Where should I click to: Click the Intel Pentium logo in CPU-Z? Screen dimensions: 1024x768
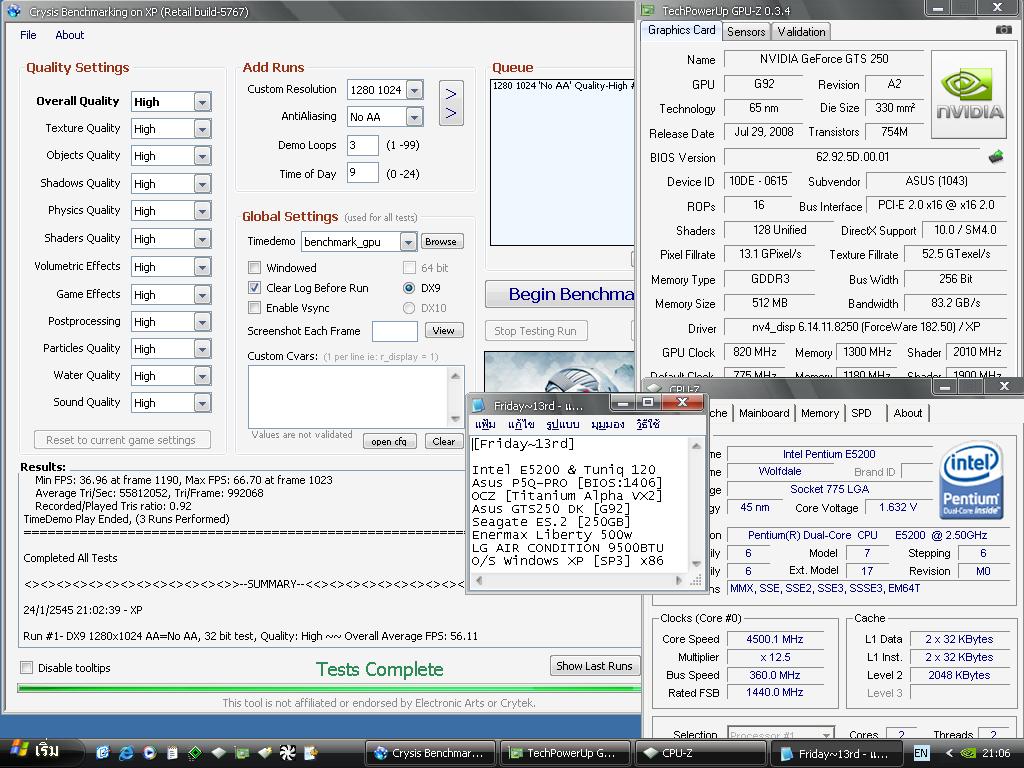pos(971,481)
